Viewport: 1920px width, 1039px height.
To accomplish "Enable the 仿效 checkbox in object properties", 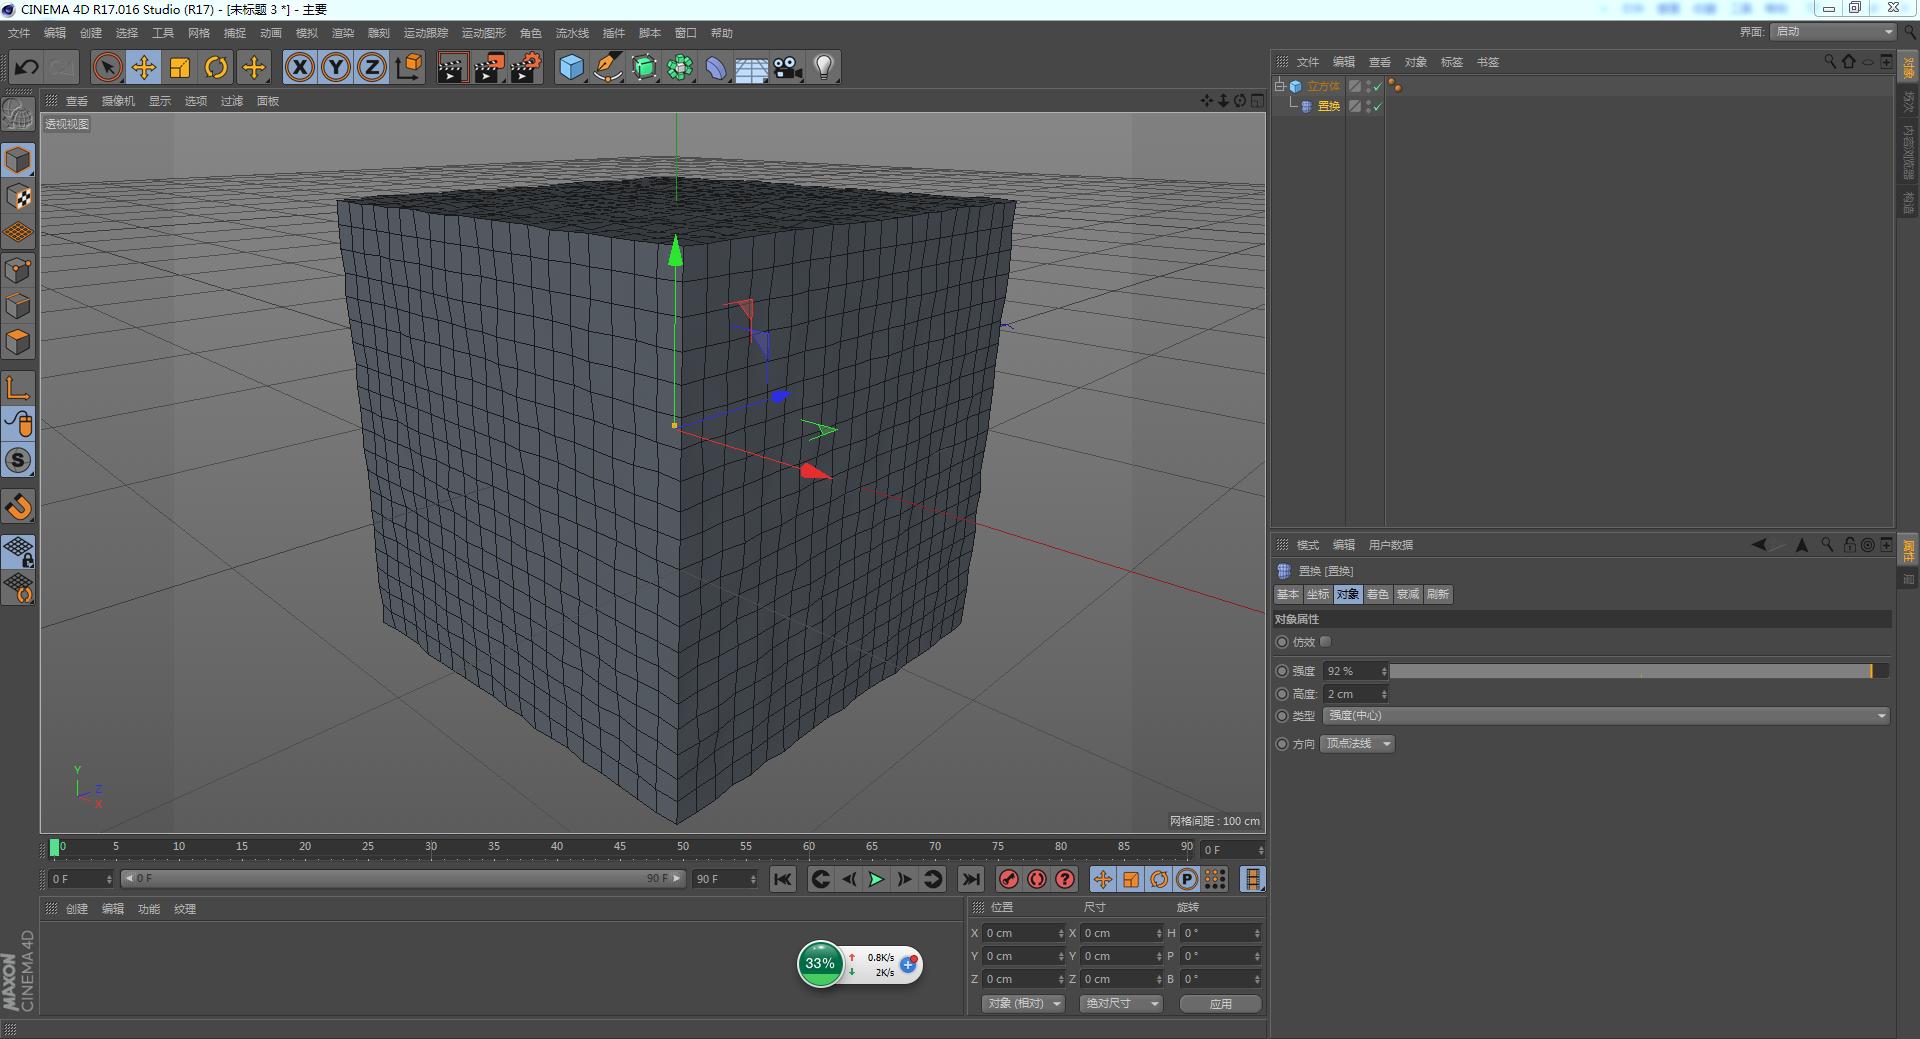I will click(x=1325, y=641).
